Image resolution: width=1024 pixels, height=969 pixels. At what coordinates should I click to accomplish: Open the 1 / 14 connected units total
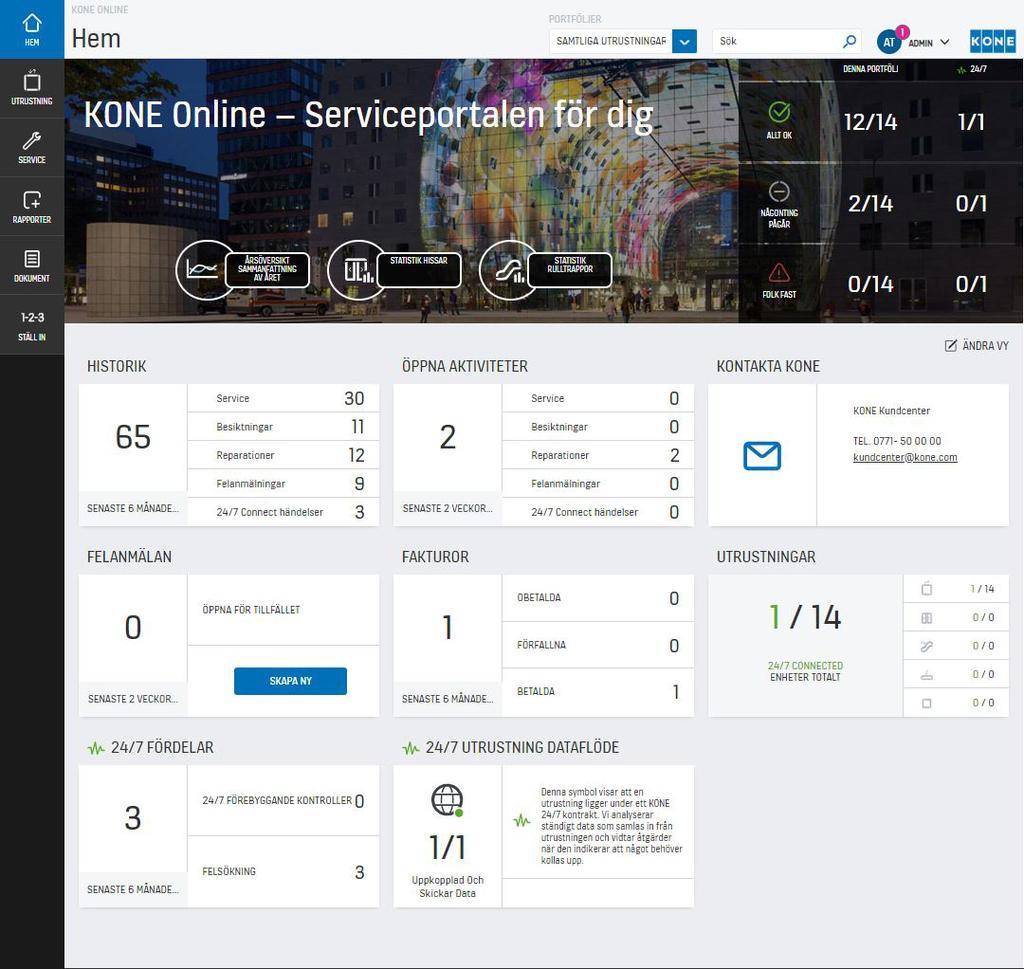point(805,617)
